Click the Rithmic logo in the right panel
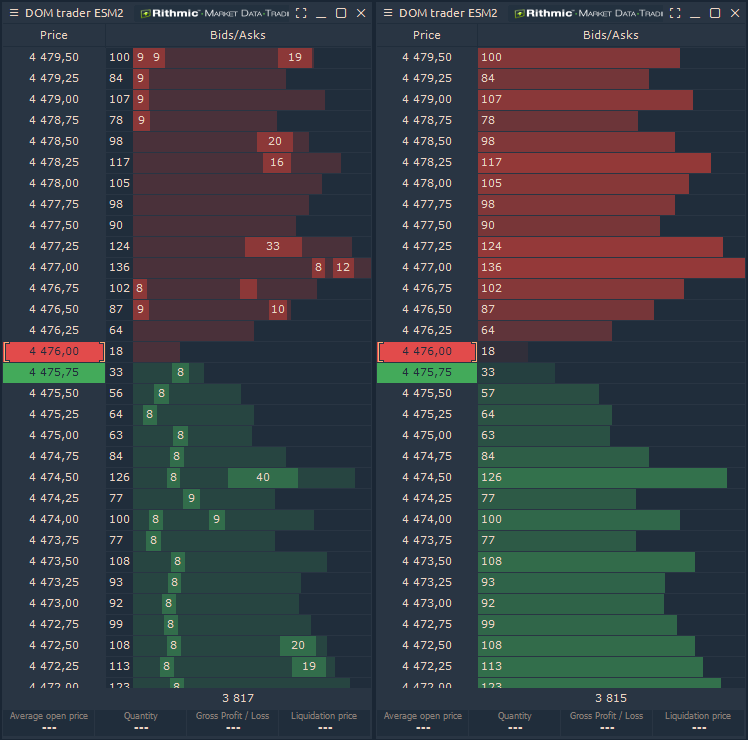 click(x=588, y=13)
